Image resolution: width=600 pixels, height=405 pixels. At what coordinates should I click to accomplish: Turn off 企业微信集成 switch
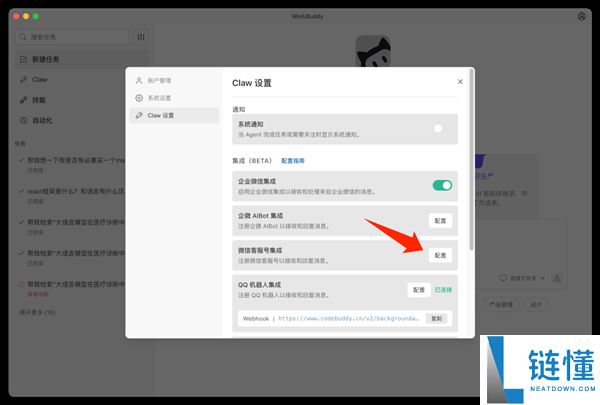click(442, 185)
